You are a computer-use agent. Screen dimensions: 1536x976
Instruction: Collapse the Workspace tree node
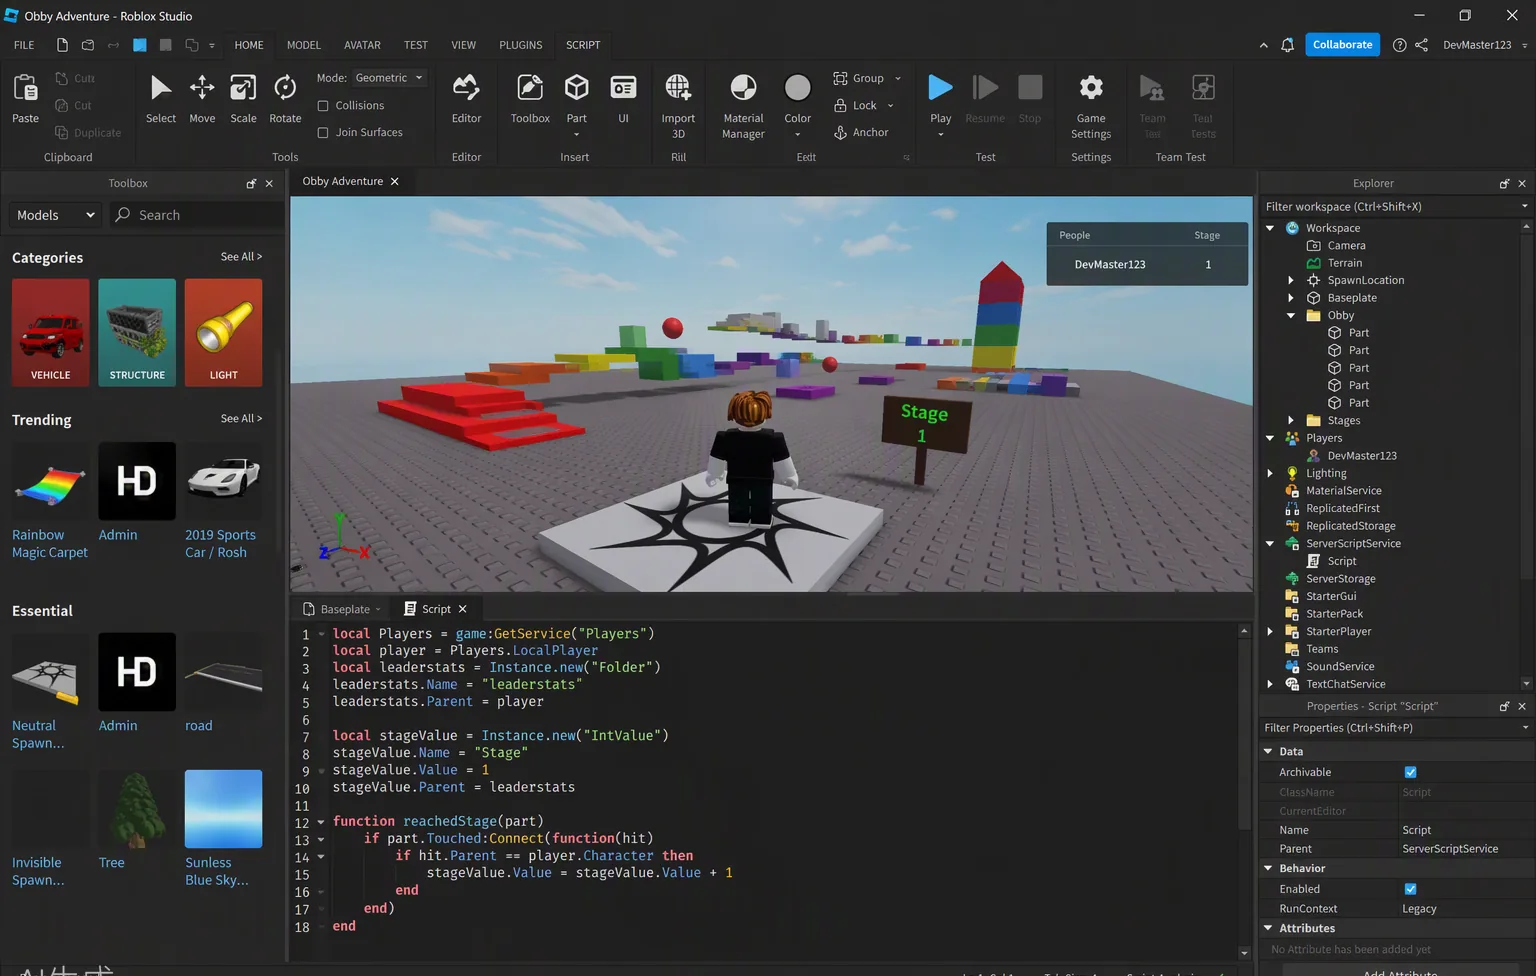pyautogui.click(x=1270, y=228)
